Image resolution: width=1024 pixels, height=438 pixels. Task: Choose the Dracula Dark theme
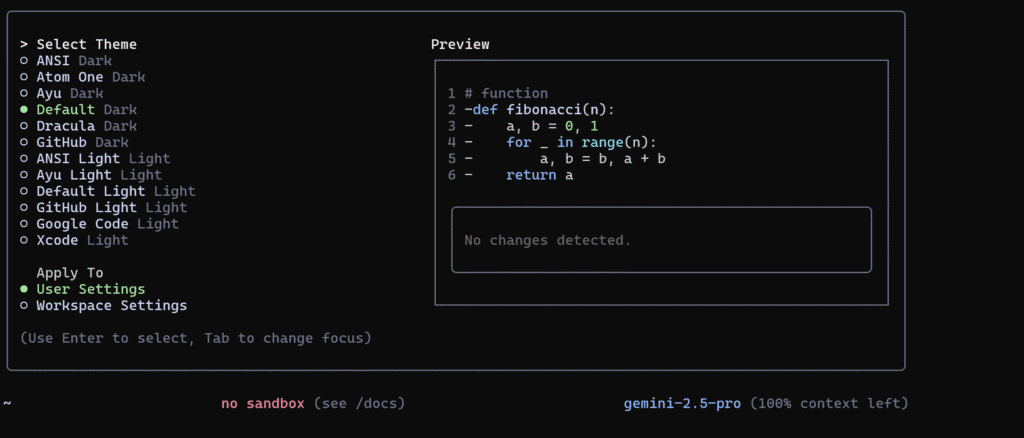78,126
